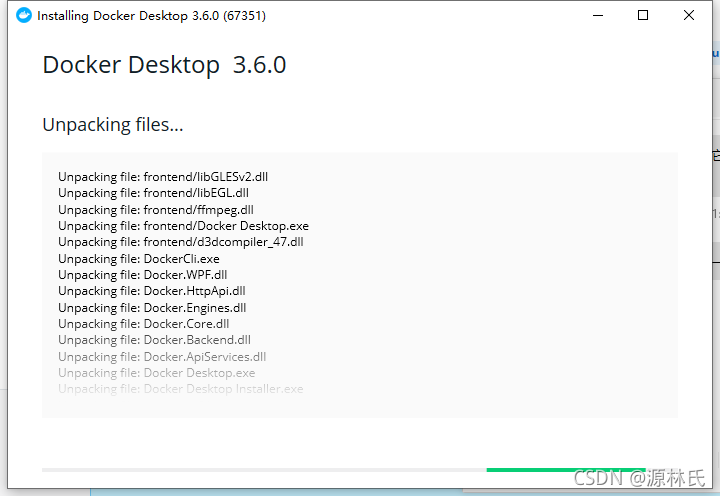720x496 pixels.
Task: Select the frontend/ffmpeg.dll log line
Action: point(156,209)
